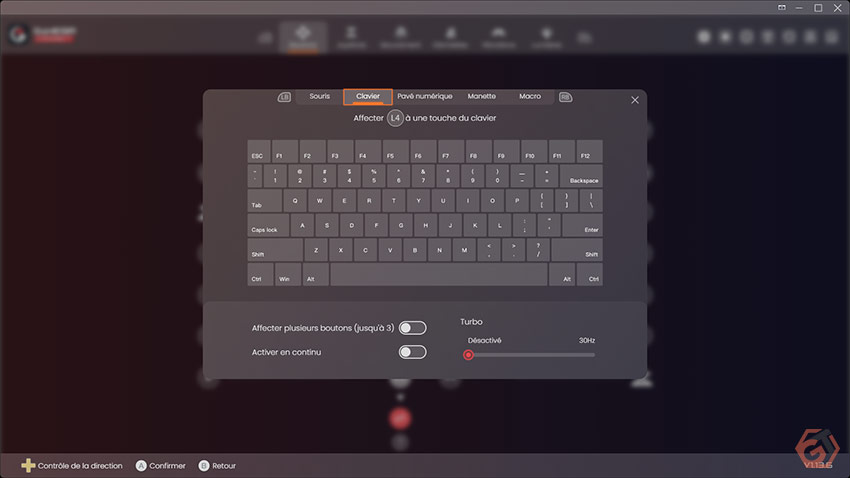This screenshot has width=850, height=478.
Task: Click the red circular button below the dialog
Action: click(400, 418)
